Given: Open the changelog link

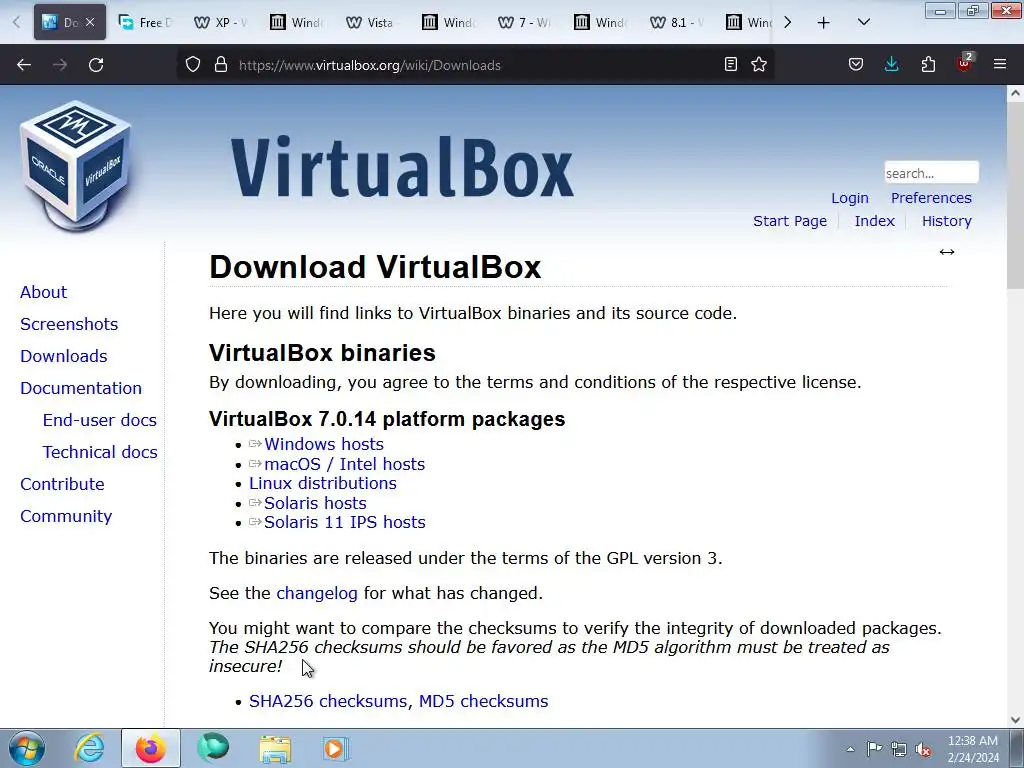Looking at the screenshot, I should click(317, 593).
